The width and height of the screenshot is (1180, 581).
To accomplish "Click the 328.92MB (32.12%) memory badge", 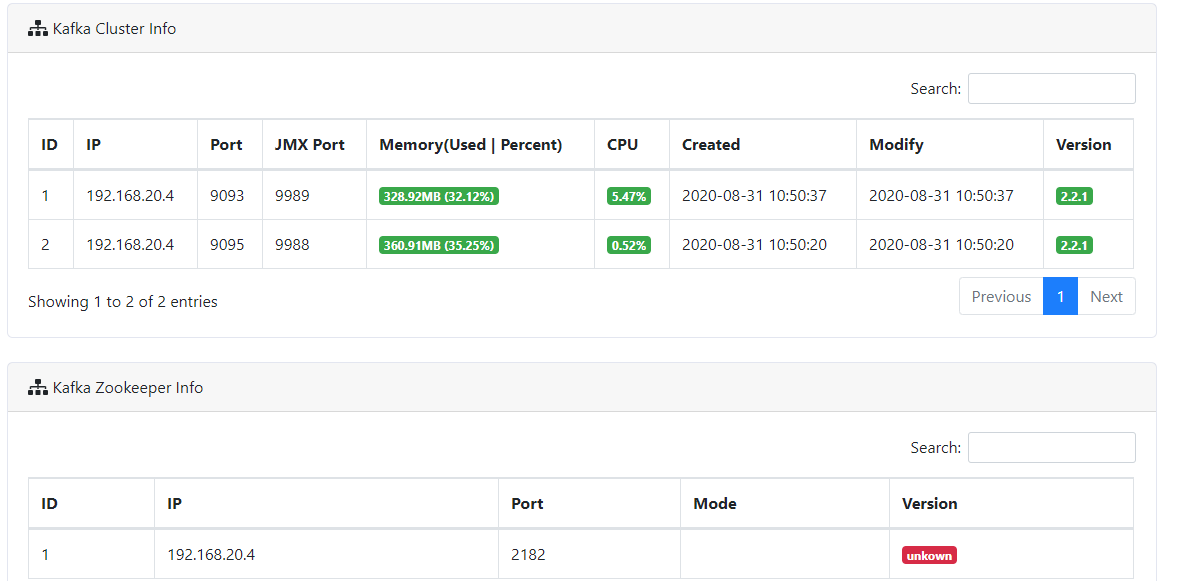I will [439, 196].
